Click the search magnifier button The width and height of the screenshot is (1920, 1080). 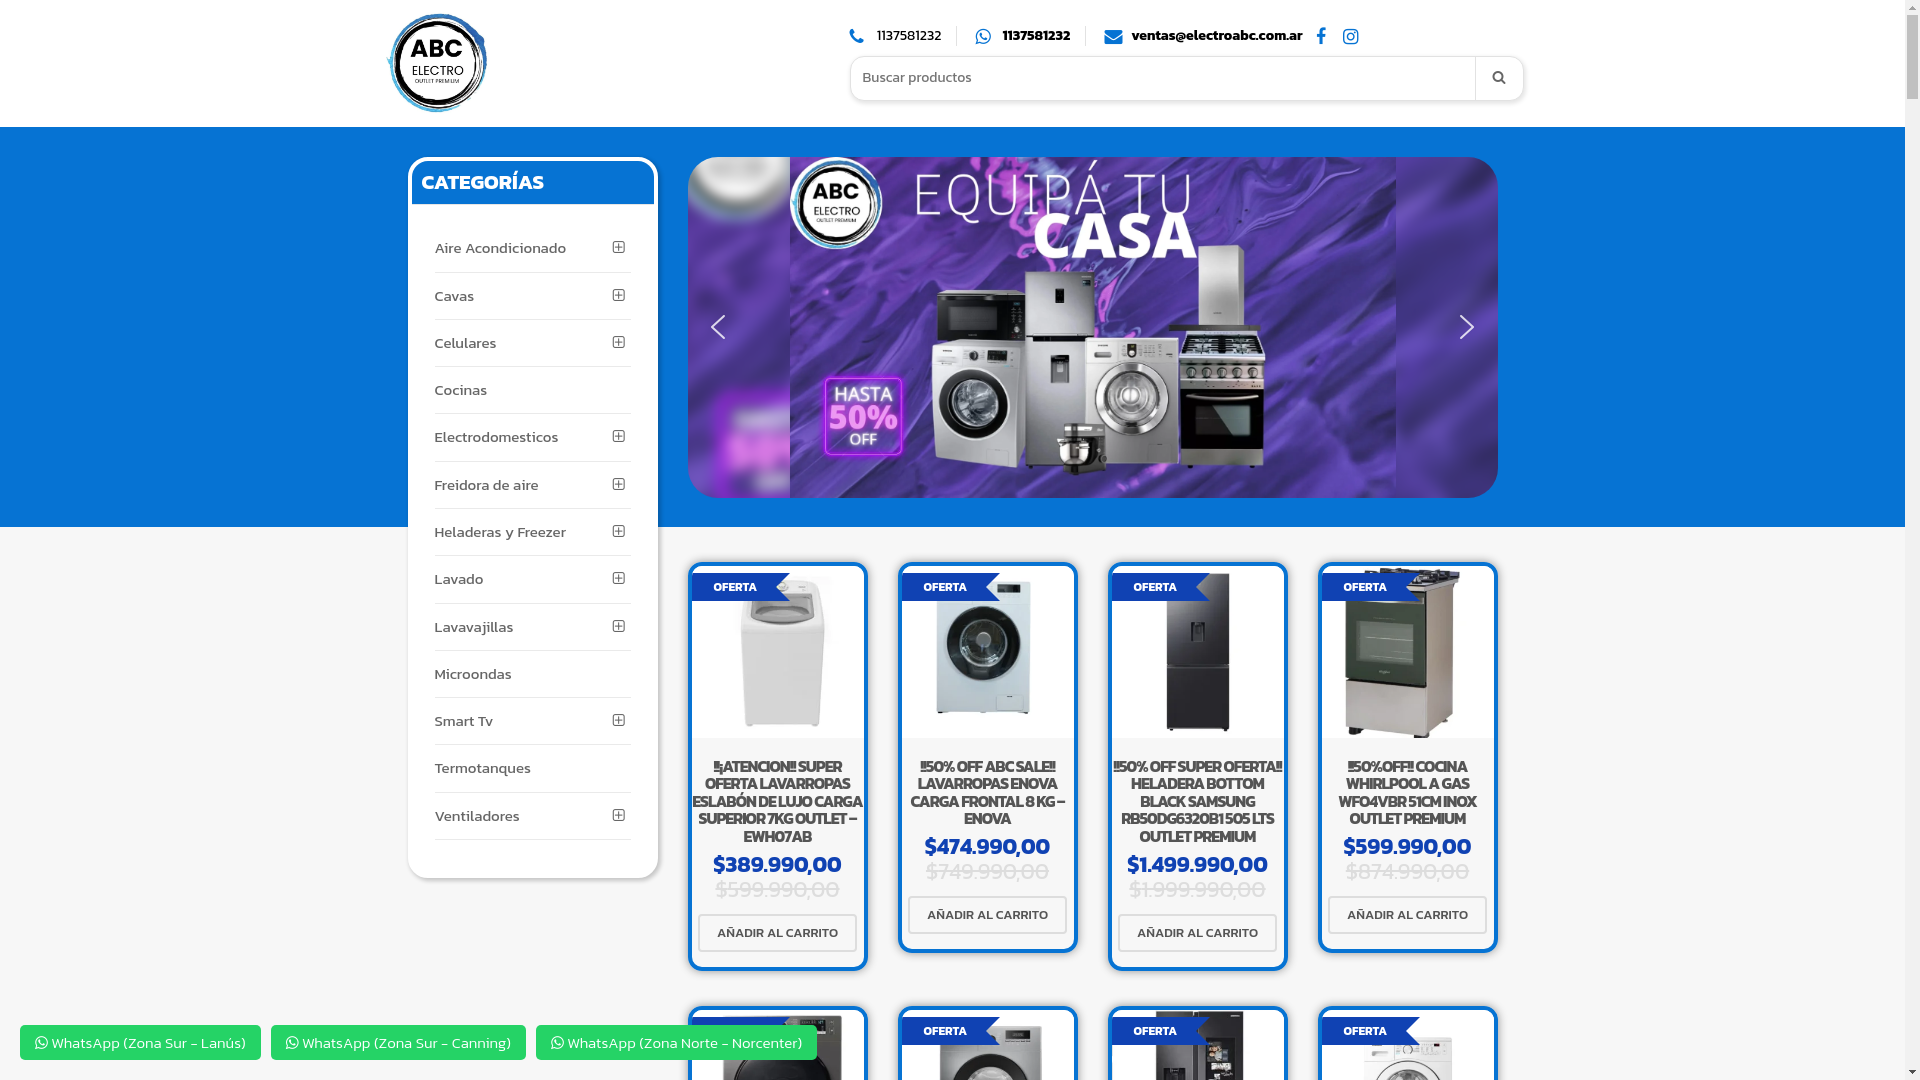click(x=1498, y=78)
